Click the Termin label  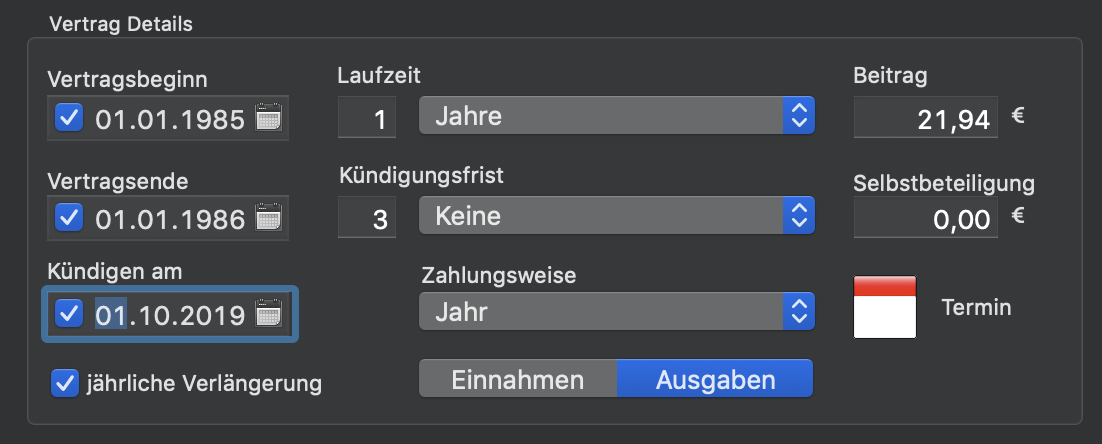[976, 307]
